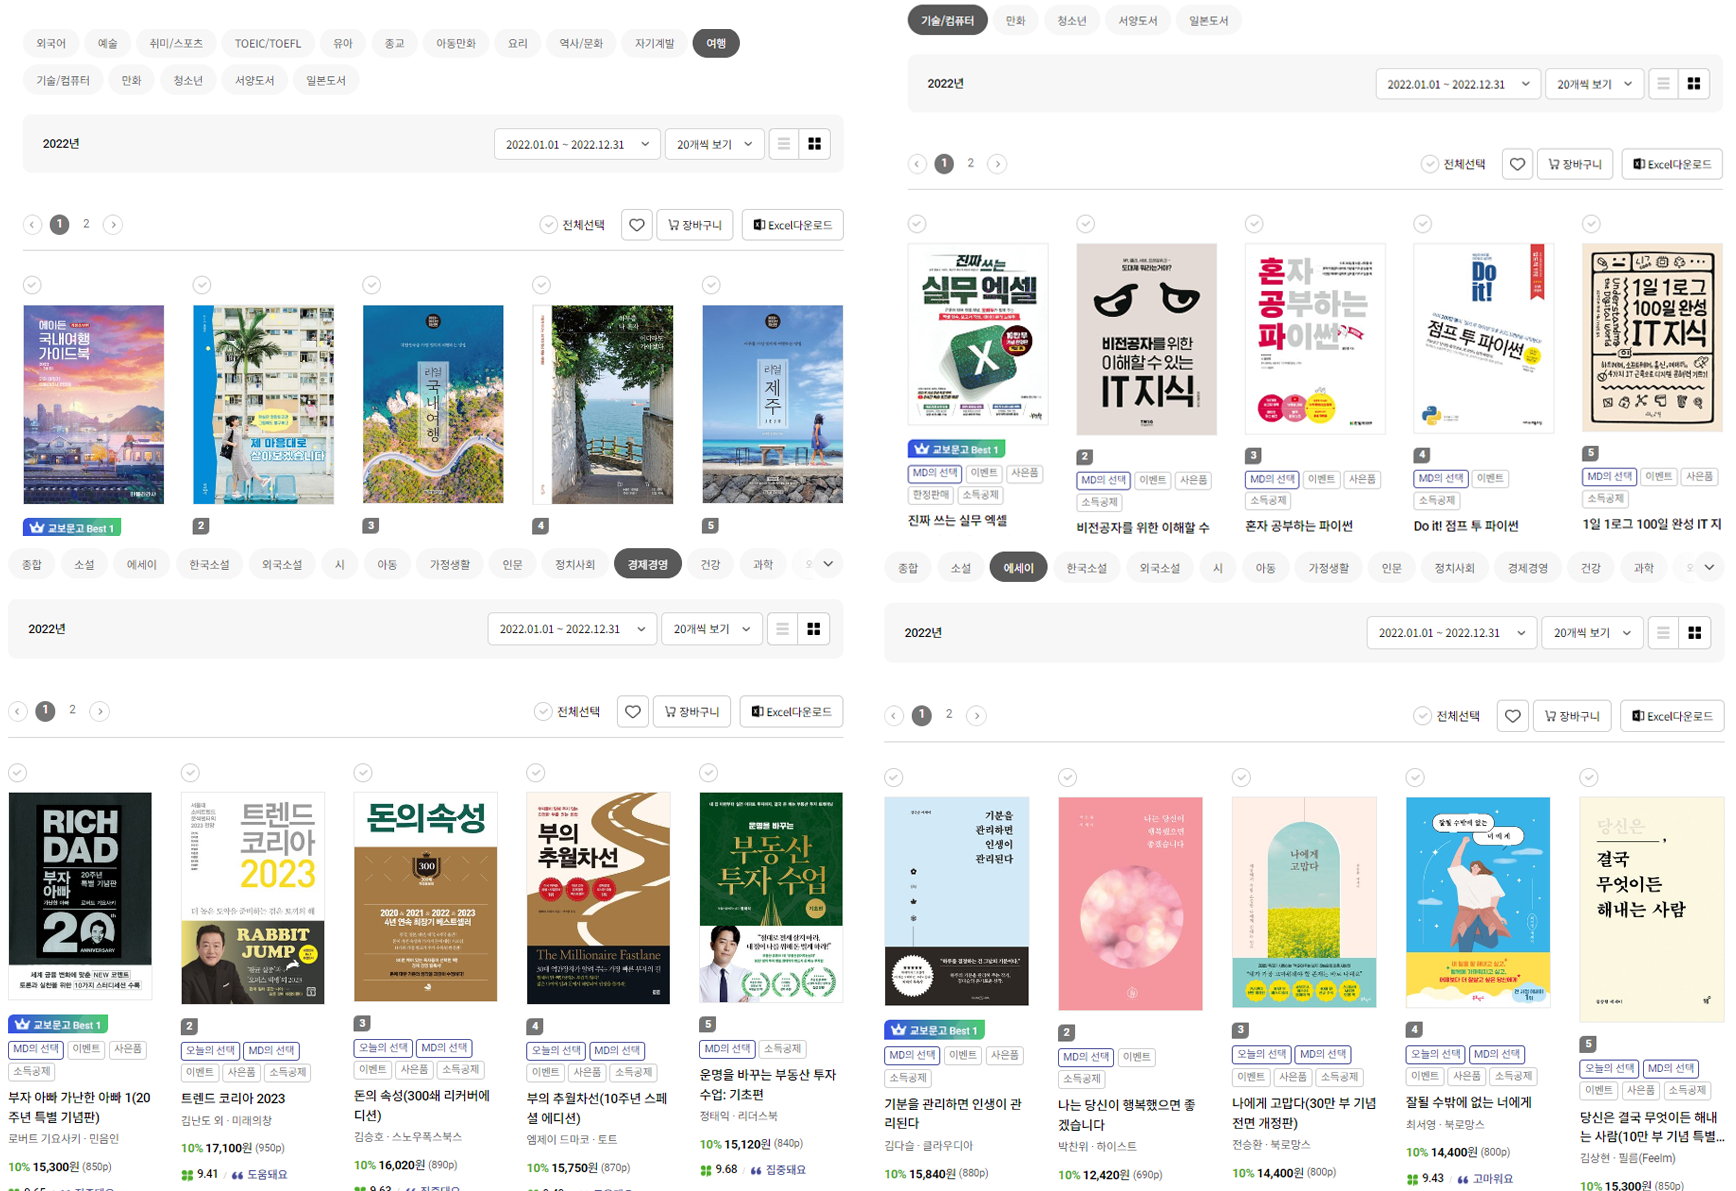Open the 부의 추월차선 book cover
This screenshot has height=1191, width=1736.
598,897
